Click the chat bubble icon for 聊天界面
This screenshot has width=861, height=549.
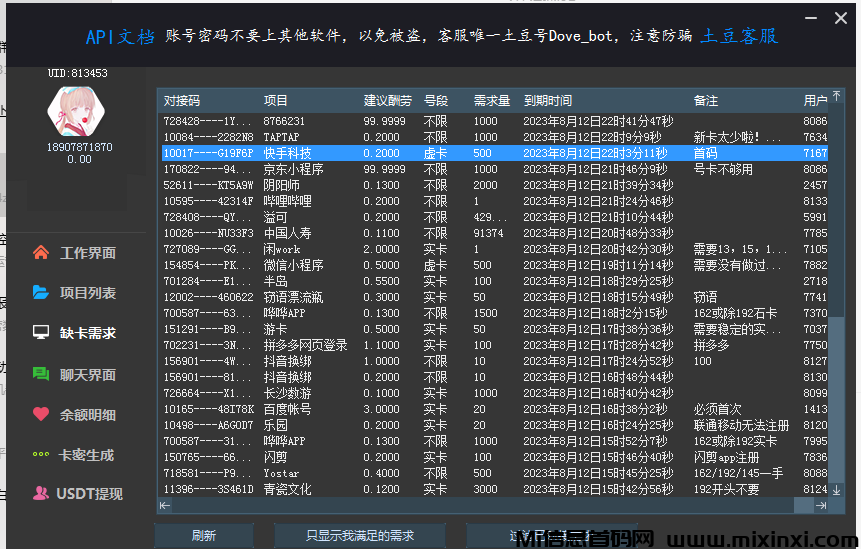point(41,374)
